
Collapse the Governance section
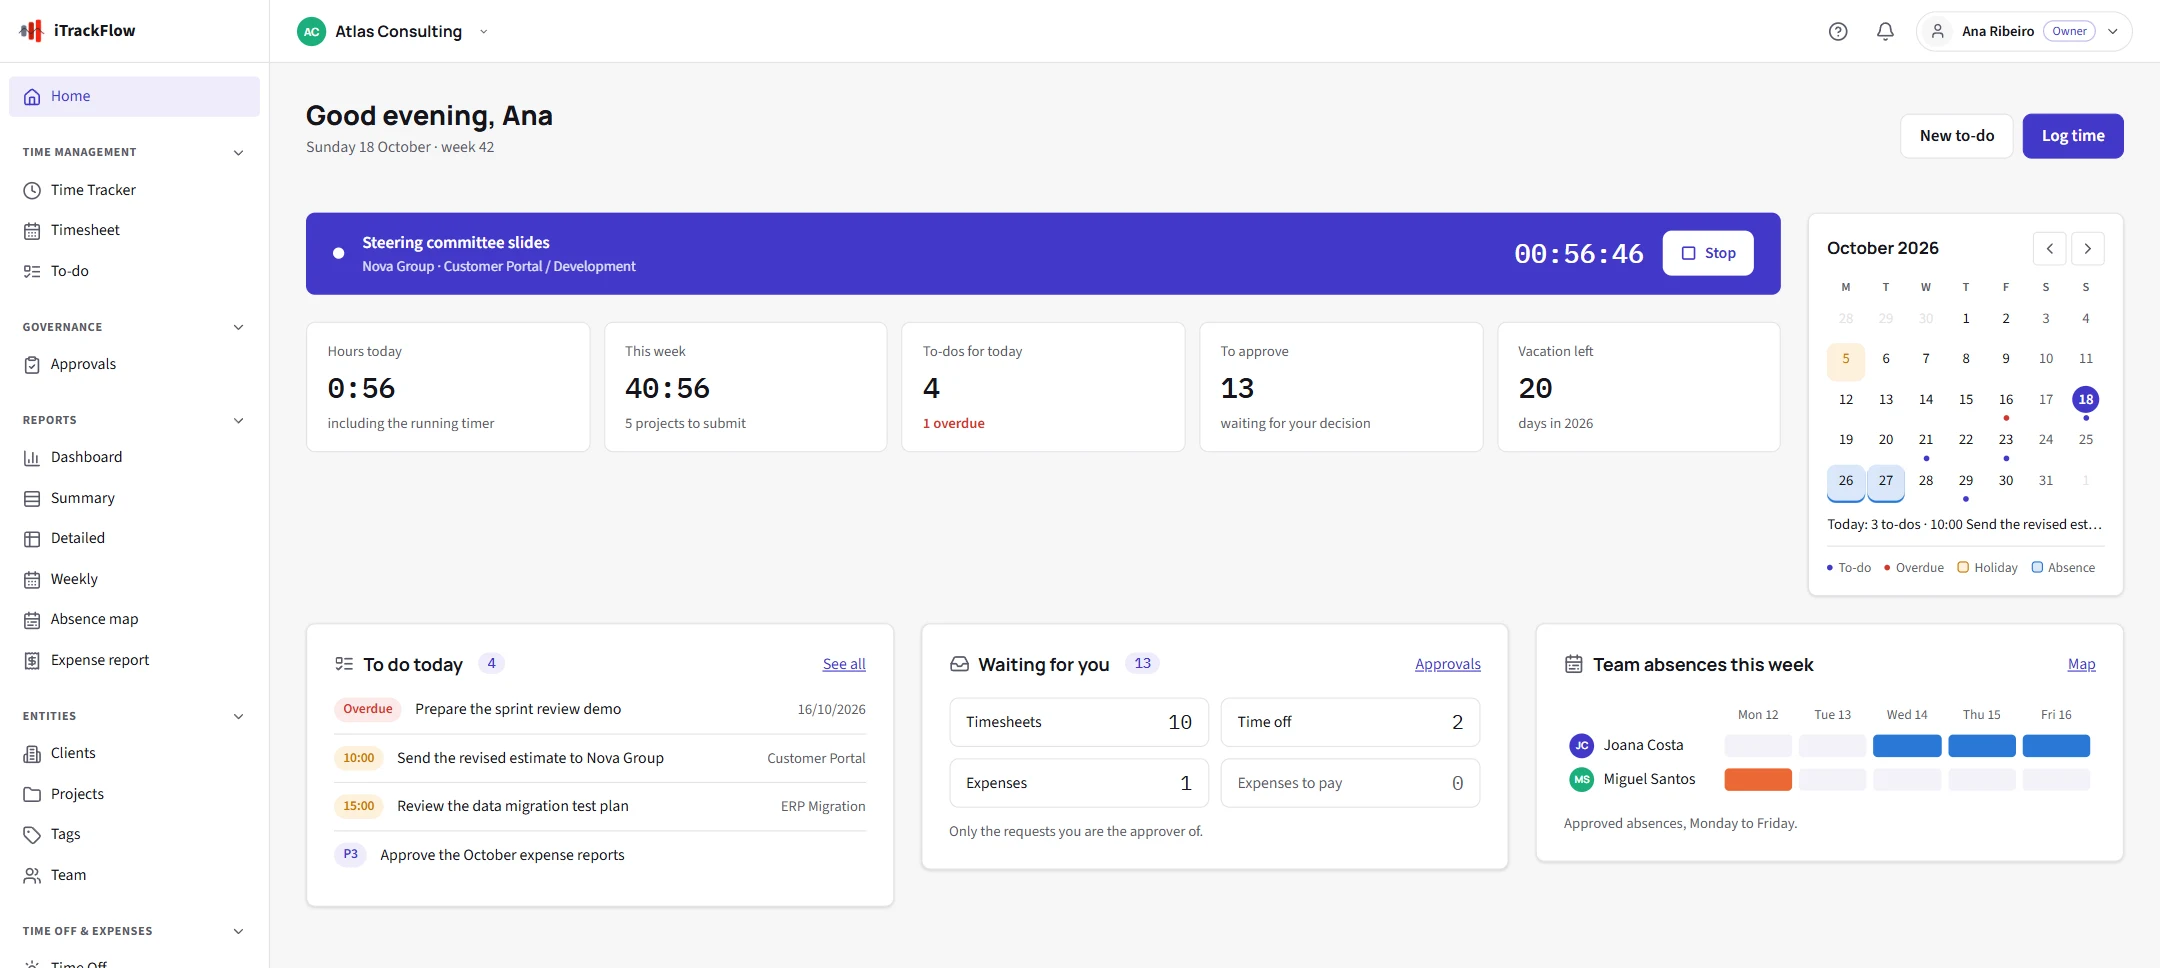(x=238, y=327)
